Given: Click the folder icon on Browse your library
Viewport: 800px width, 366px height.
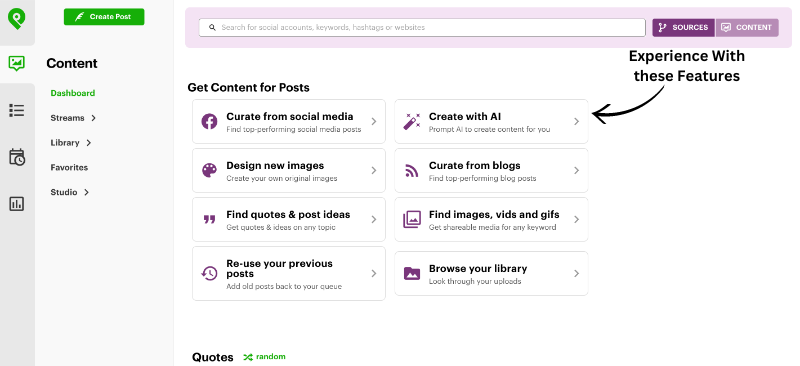Looking at the screenshot, I should coord(412,274).
